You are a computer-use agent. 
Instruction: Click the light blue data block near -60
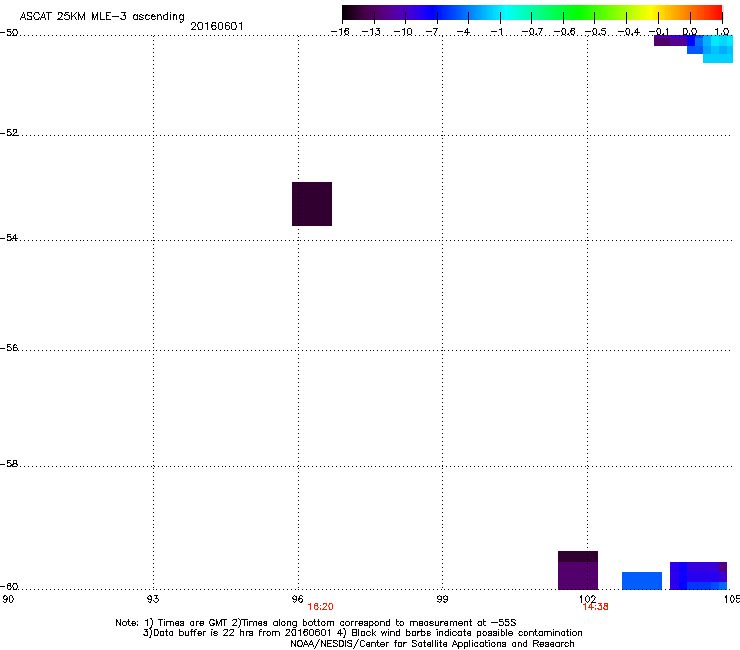click(x=642, y=581)
